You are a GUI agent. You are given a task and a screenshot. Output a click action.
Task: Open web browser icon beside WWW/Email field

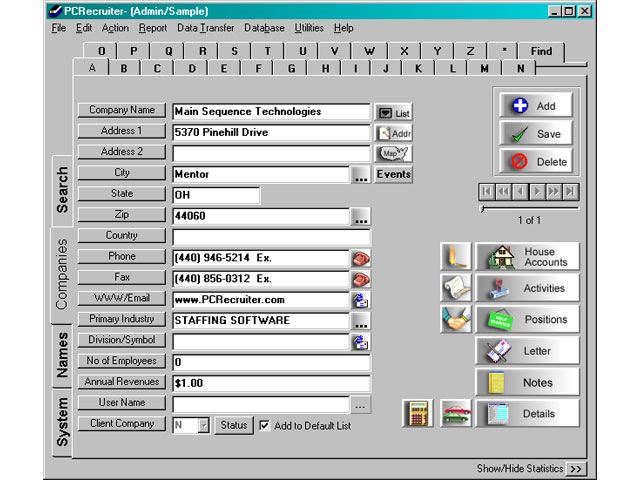point(360,300)
